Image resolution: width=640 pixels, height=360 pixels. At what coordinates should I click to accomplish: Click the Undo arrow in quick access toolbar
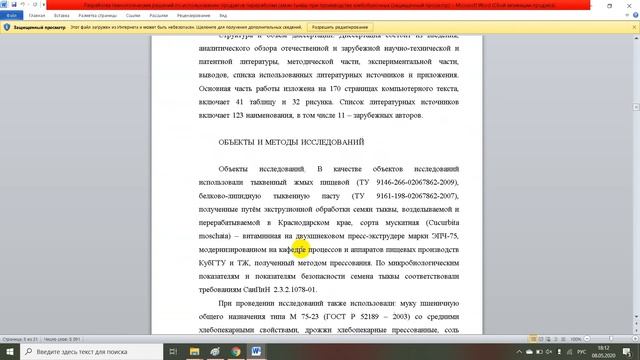pos(23,4)
